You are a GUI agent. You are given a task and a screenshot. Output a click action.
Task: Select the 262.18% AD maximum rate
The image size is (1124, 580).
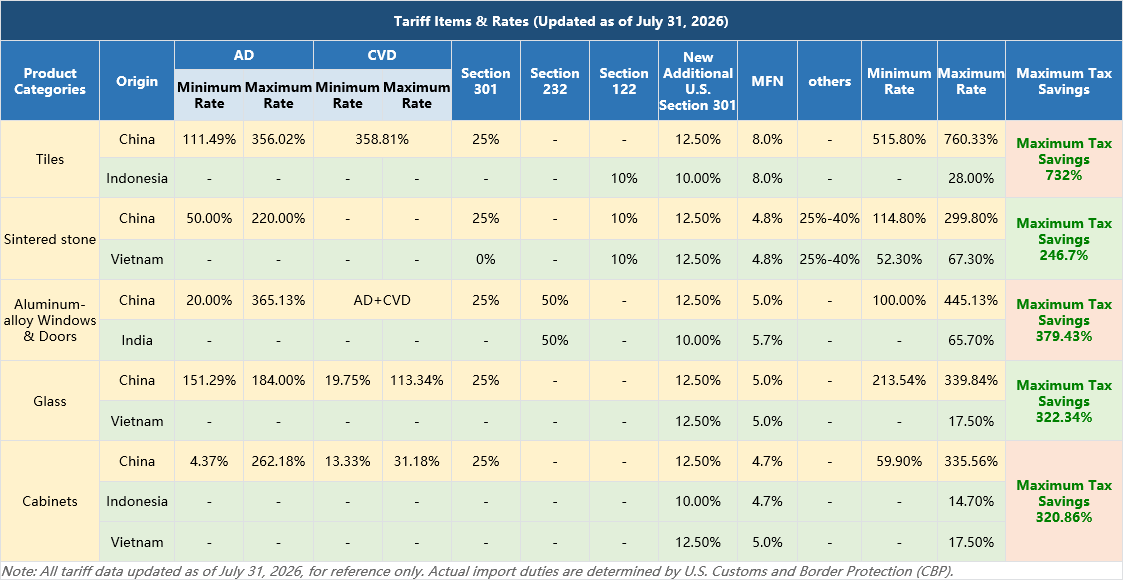point(278,461)
